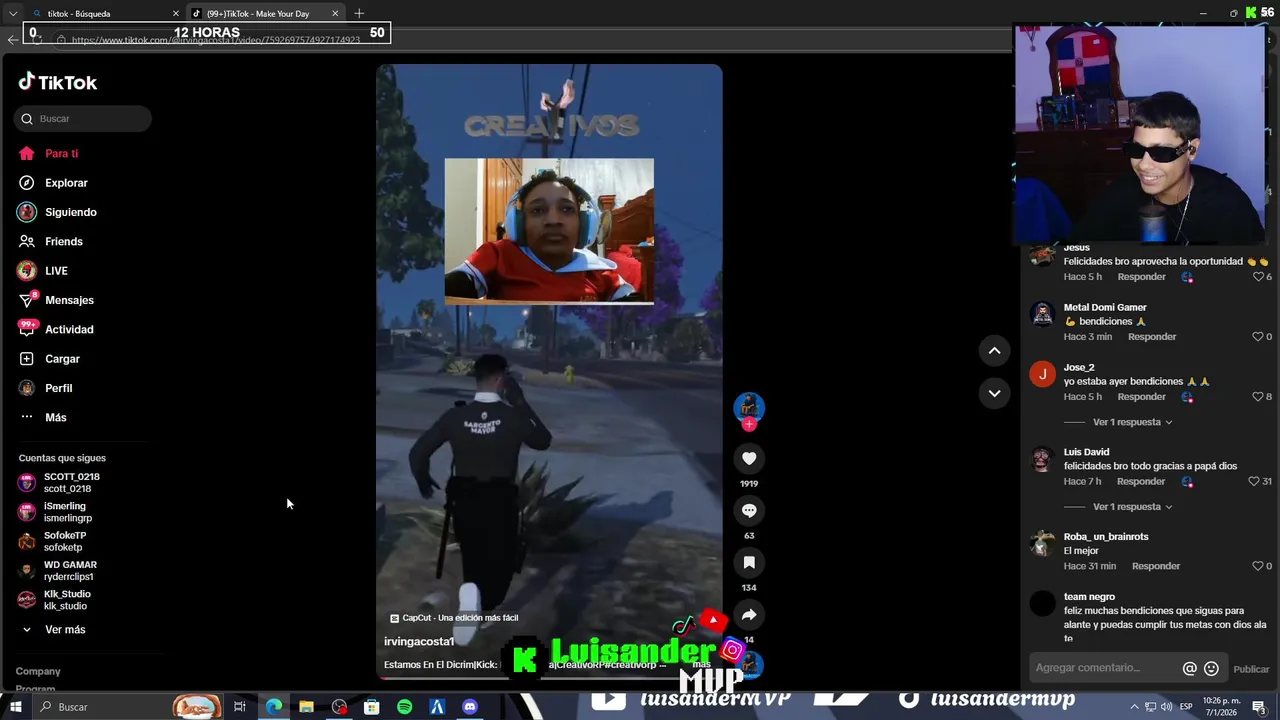Reply to Roba_un_brainrots' comment
This screenshot has height=720, width=1280.
(1156, 566)
